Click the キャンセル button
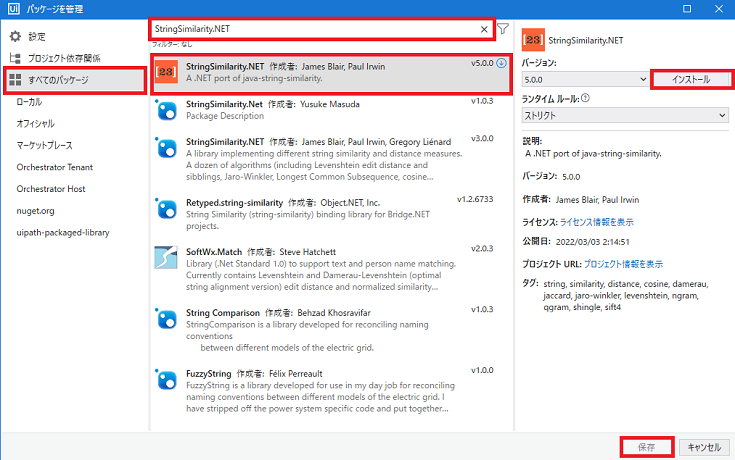This screenshot has height=460, width=735. click(704, 447)
